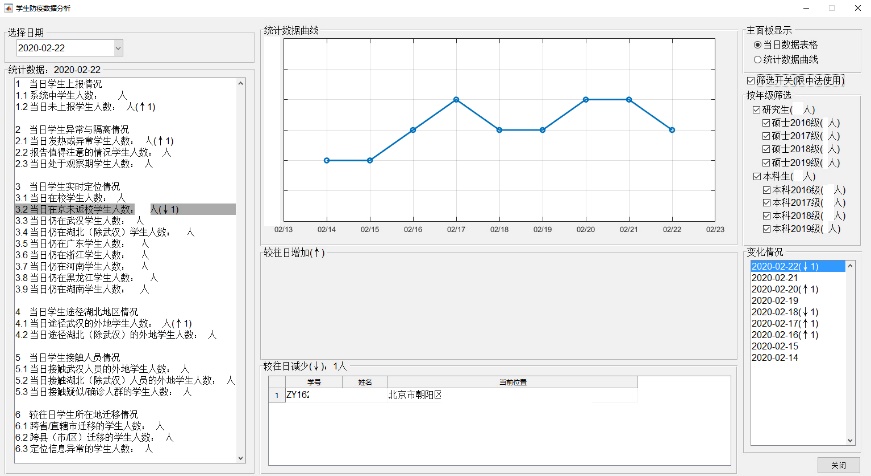
Task: Select 2020-02-14 in the 变化情况 list
Action: click(x=774, y=357)
